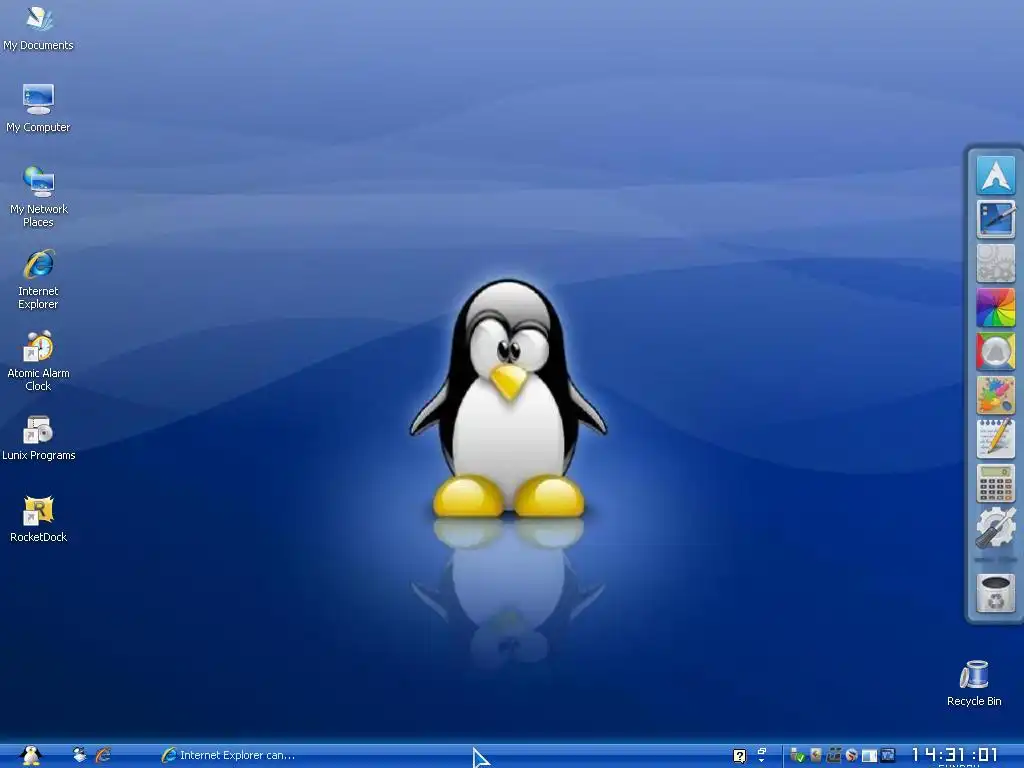The height and width of the screenshot is (768, 1024).
Task: Open the notepad with pencil dock icon
Action: pyautogui.click(x=995, y=439)
